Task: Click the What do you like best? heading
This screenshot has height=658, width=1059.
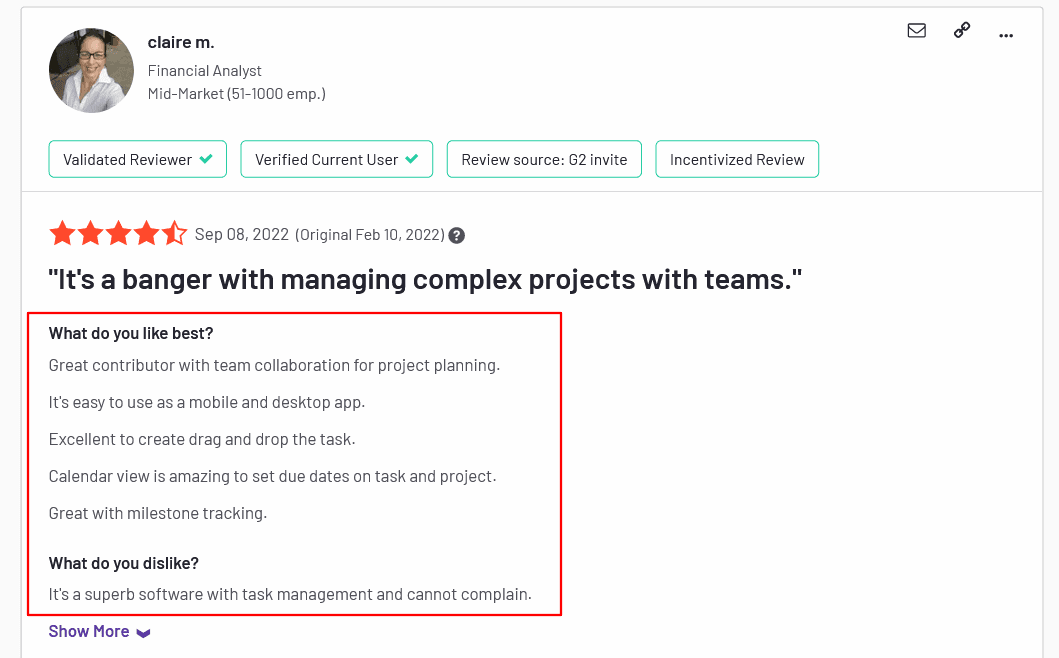Action: point(131,333)
